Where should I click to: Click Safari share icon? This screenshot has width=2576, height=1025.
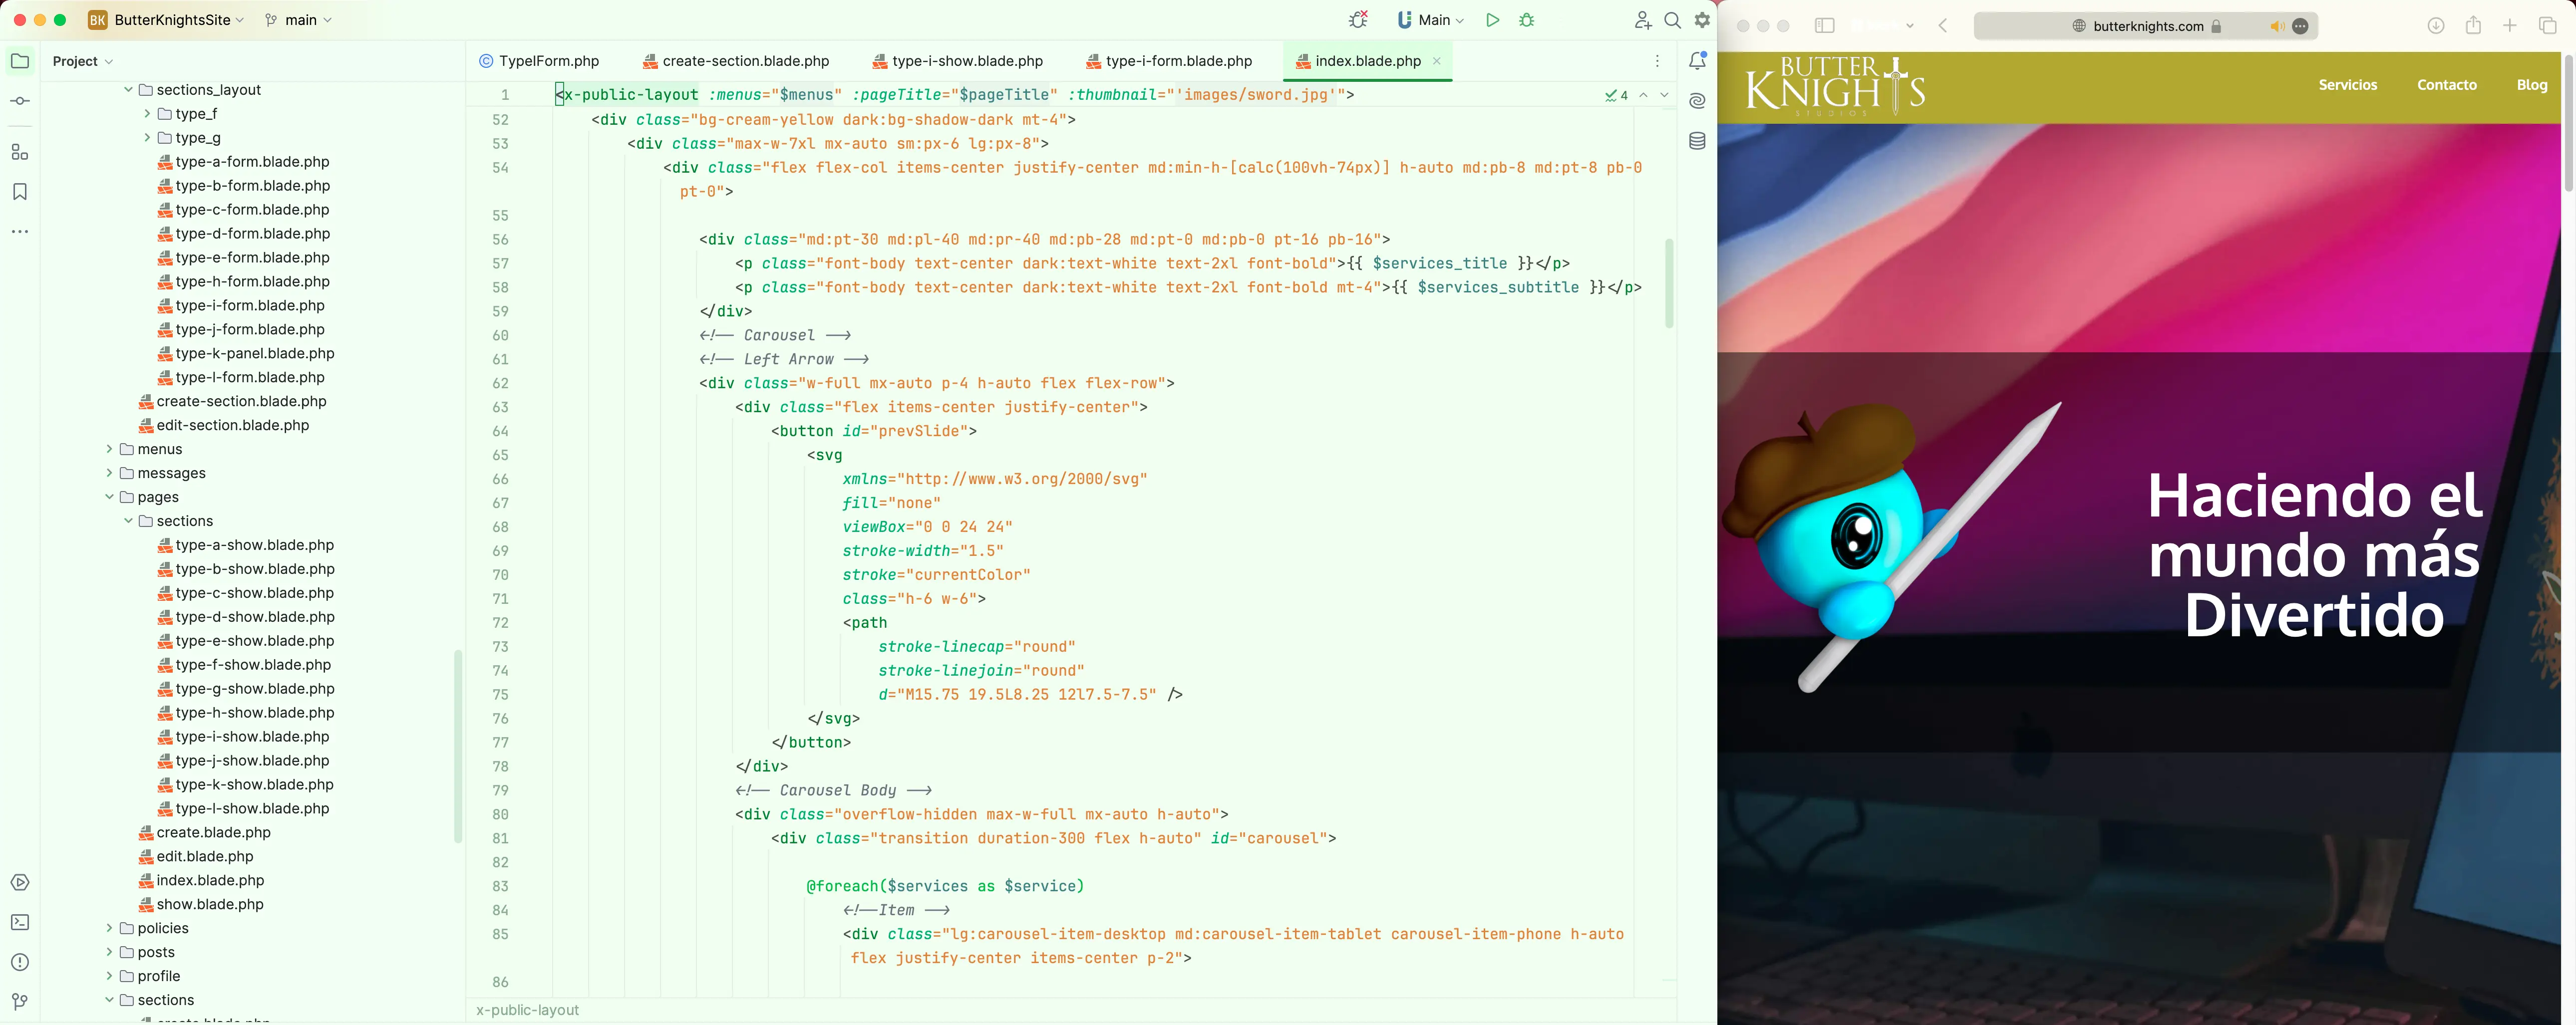click(x=2473, y=25)
